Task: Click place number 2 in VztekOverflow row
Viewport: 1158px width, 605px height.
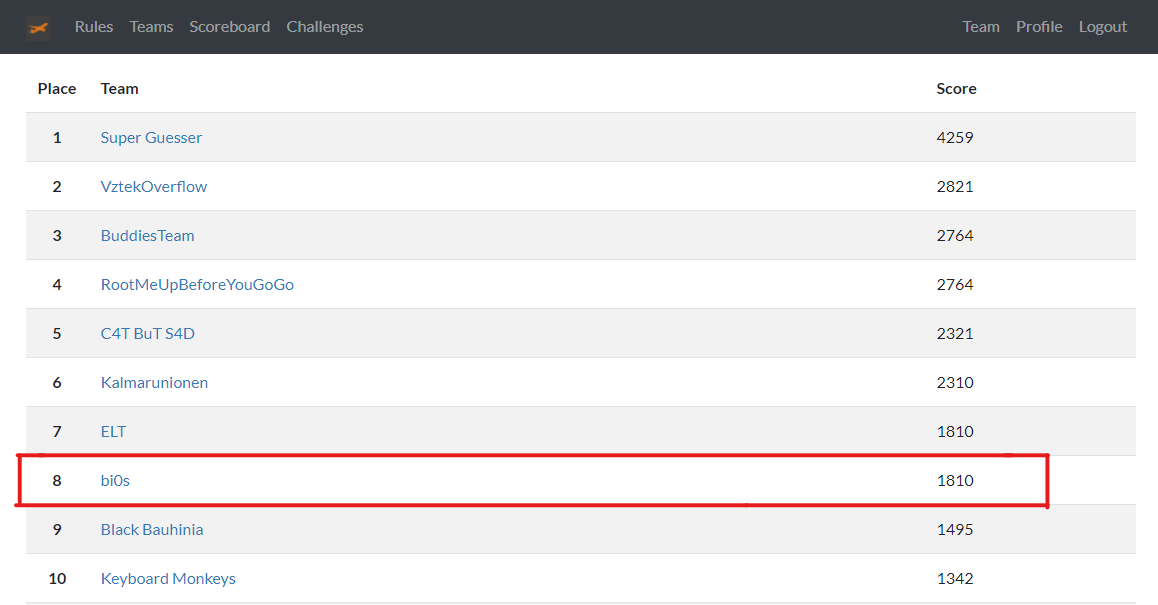Action: 57,186
